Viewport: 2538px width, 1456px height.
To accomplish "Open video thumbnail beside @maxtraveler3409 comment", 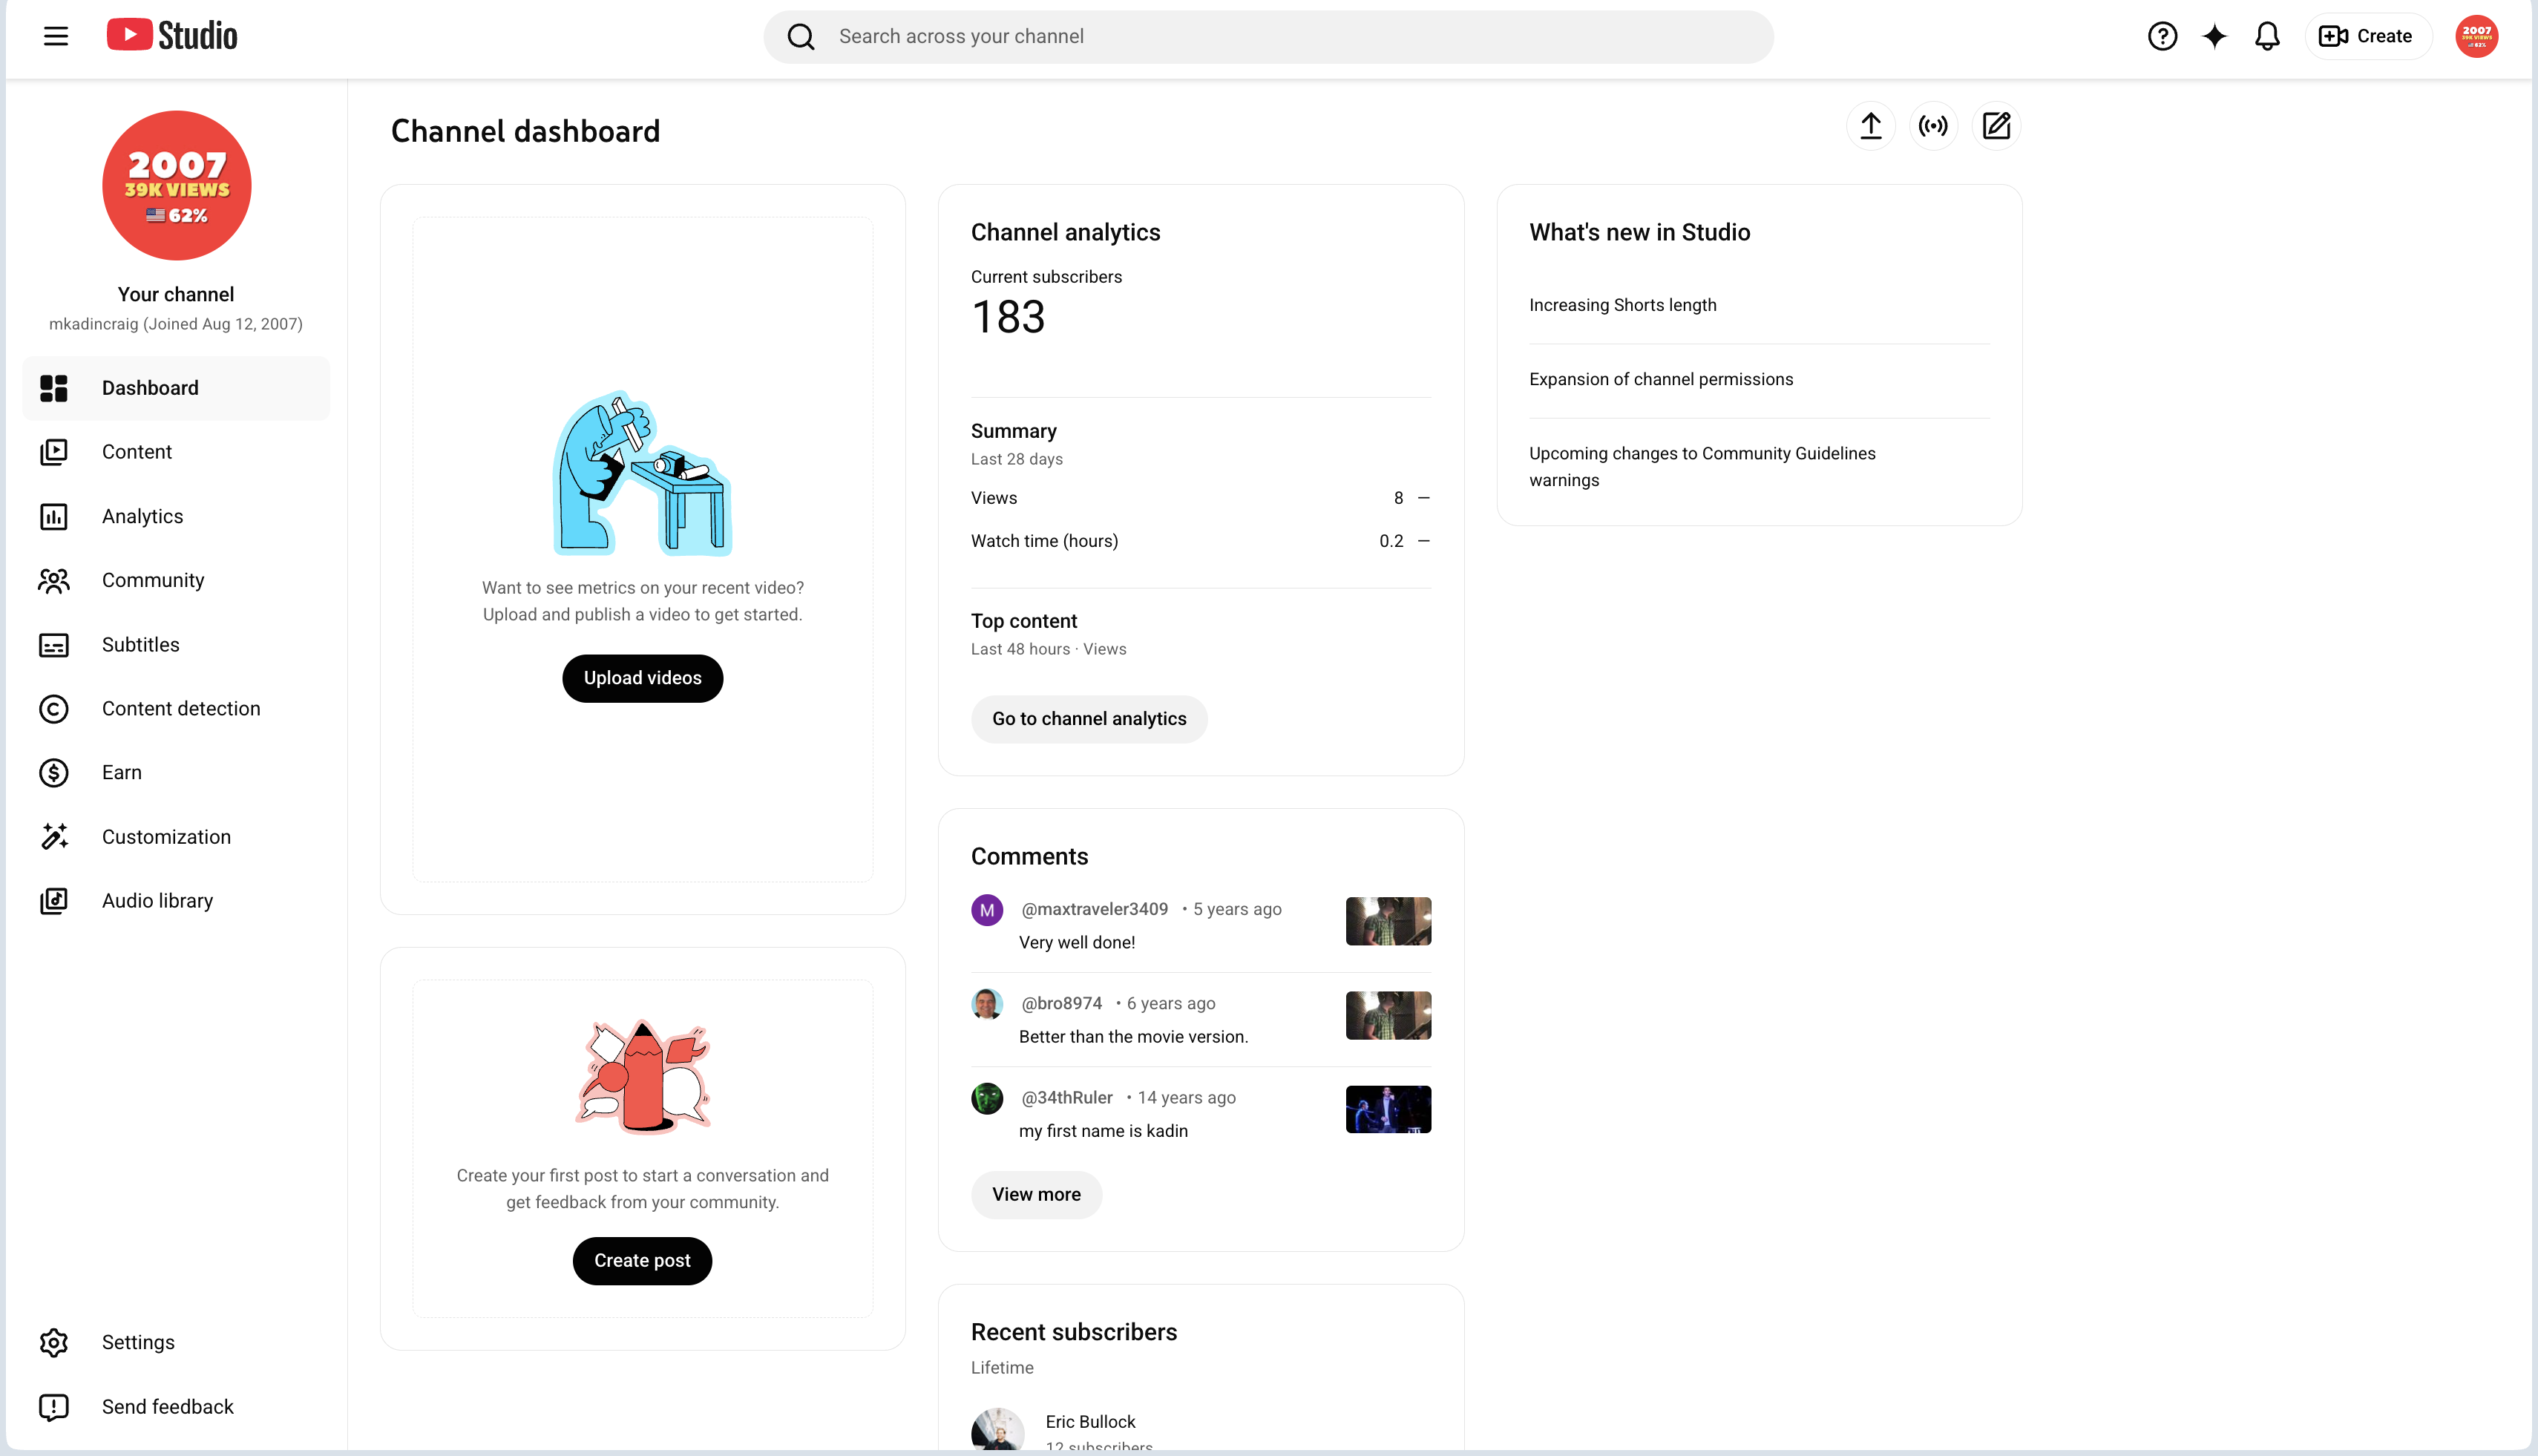I will [1388, 921].
